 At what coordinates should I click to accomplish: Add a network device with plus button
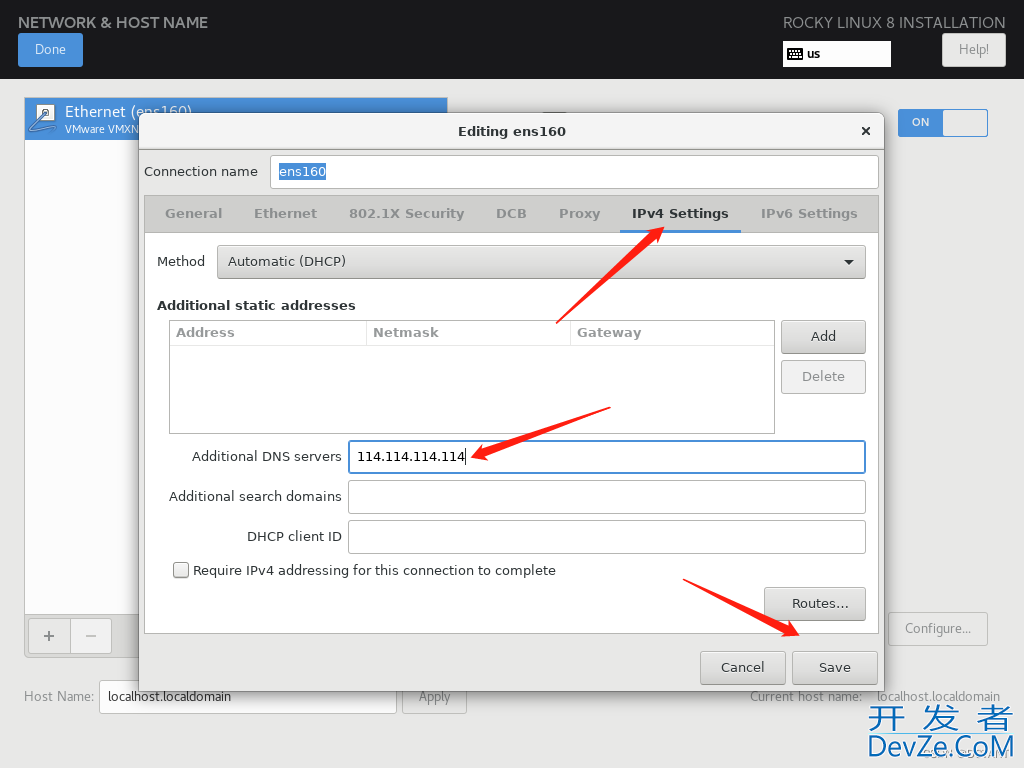[49, 635]
